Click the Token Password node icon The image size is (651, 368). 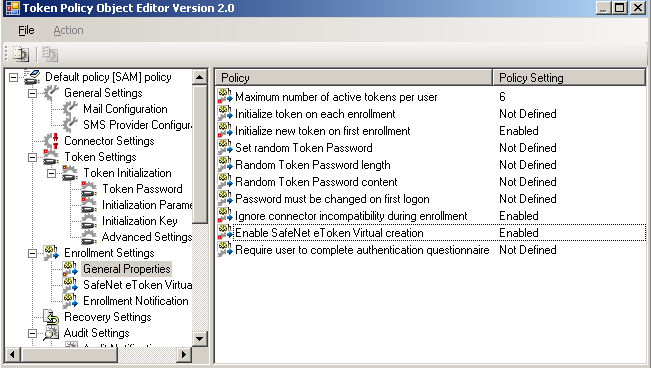[89, 189]
